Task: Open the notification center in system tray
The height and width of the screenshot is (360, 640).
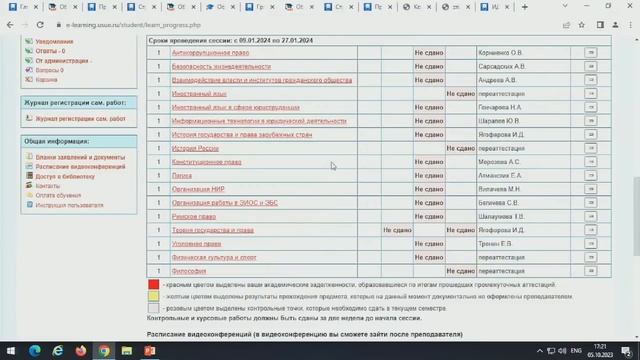Action: click(x=626, y=351)
